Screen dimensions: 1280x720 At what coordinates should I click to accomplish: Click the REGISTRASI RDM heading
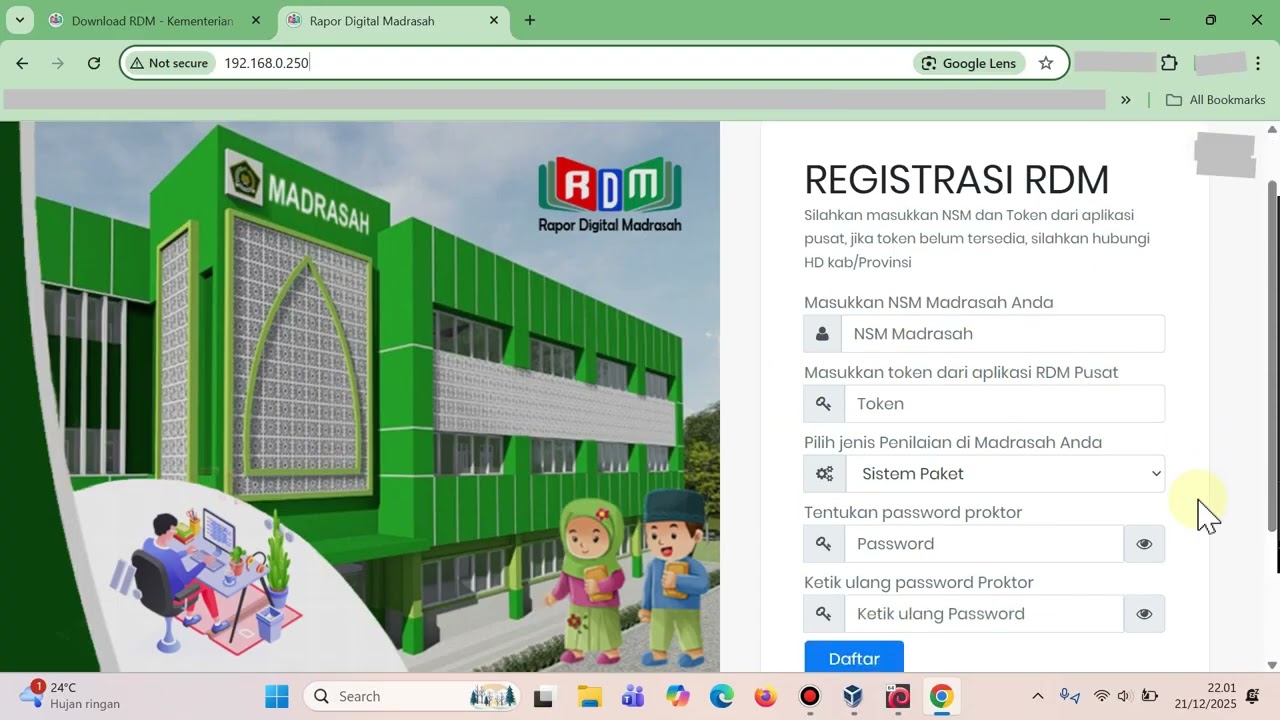tap(957, 180)
